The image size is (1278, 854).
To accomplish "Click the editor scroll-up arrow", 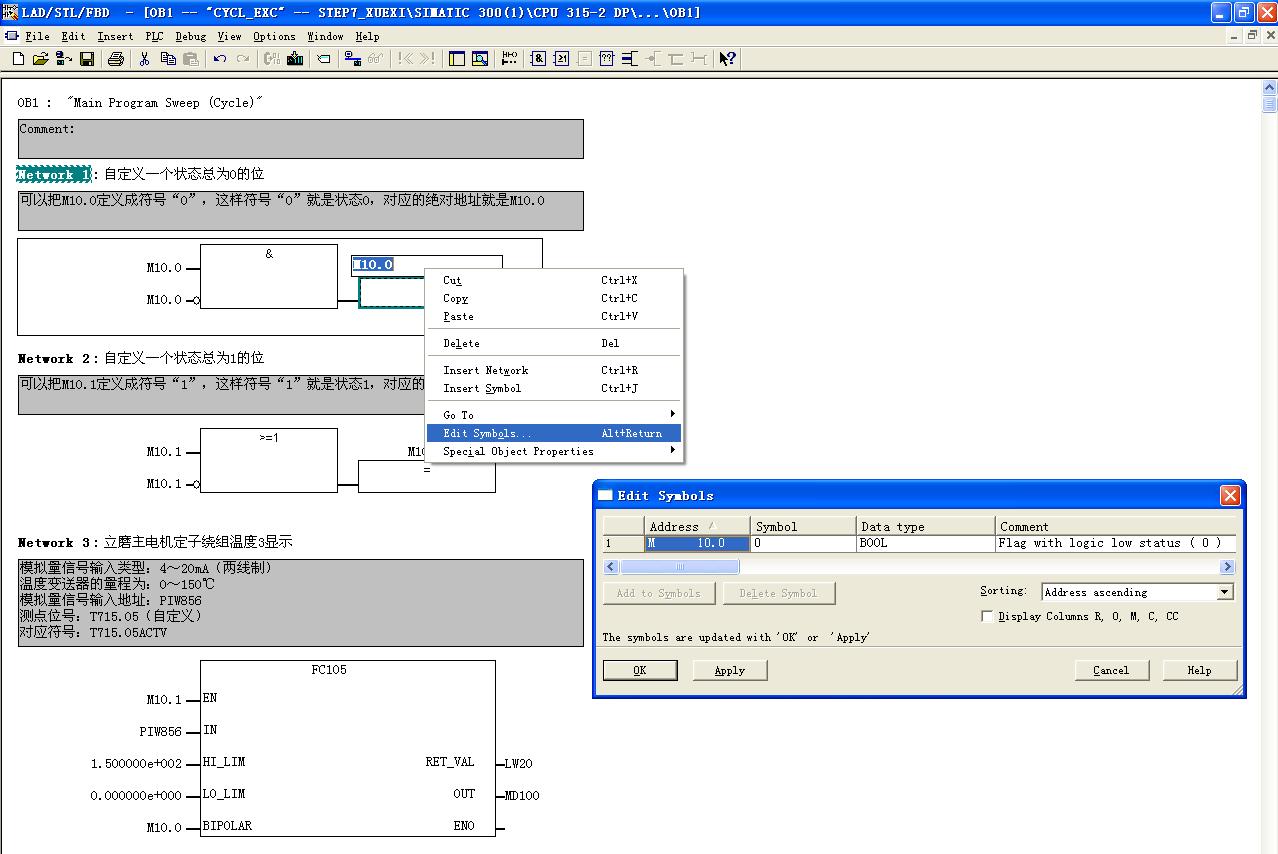I will coord(1270,88).
